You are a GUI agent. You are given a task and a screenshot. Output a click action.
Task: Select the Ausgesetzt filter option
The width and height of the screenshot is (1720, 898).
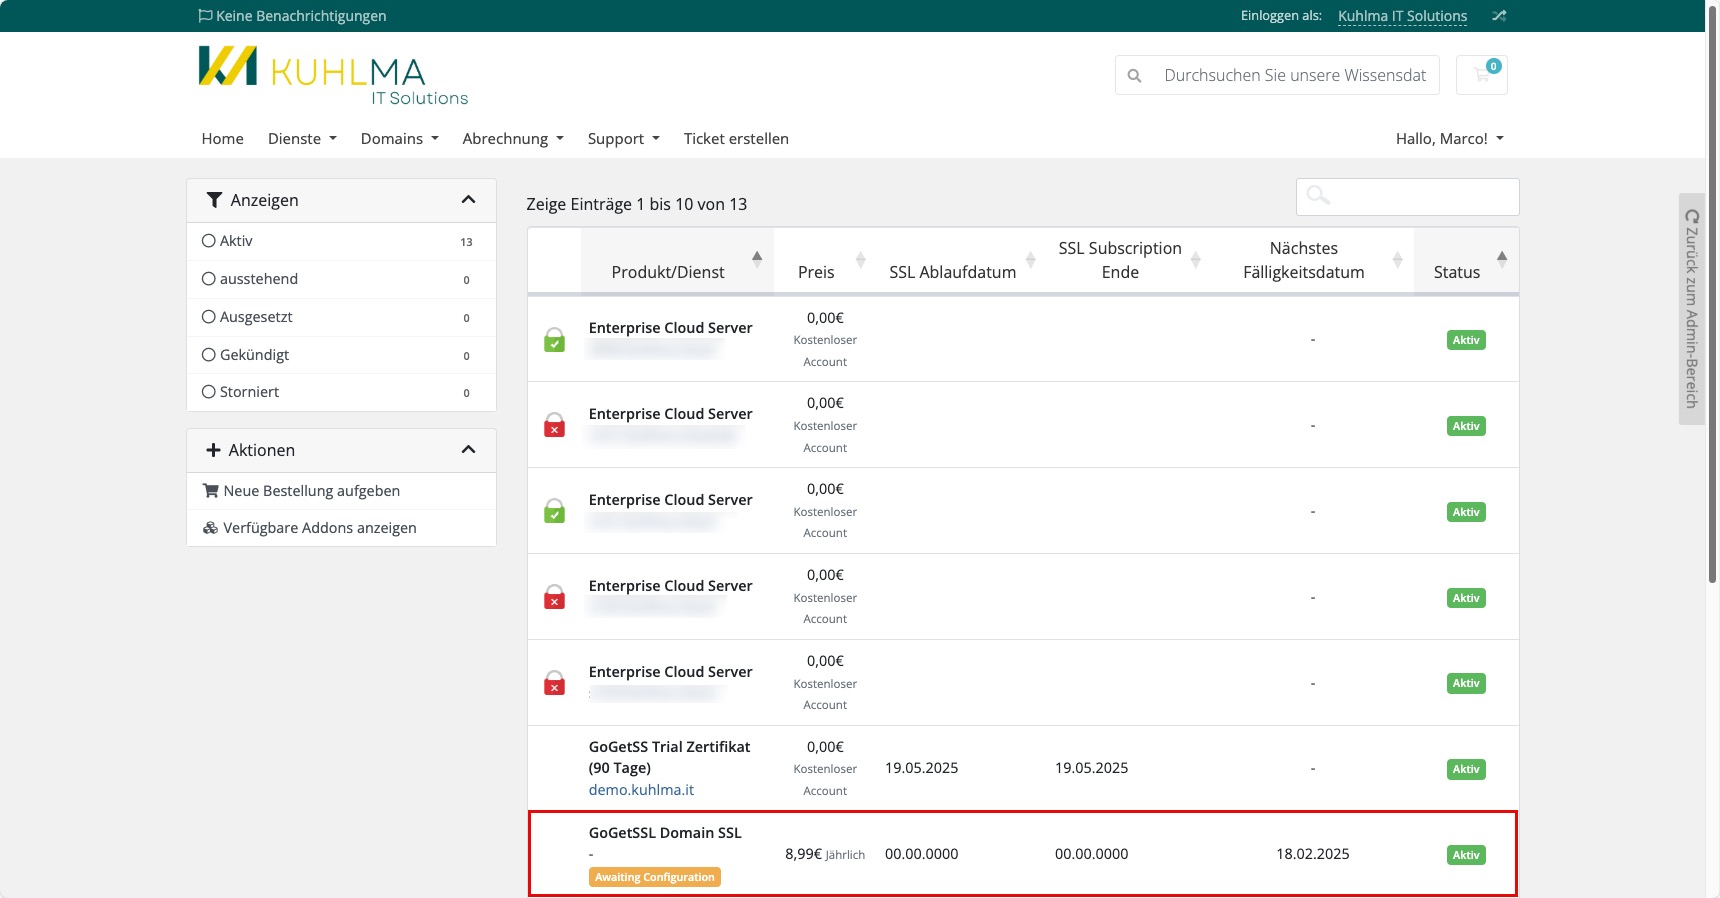(341, 317)
